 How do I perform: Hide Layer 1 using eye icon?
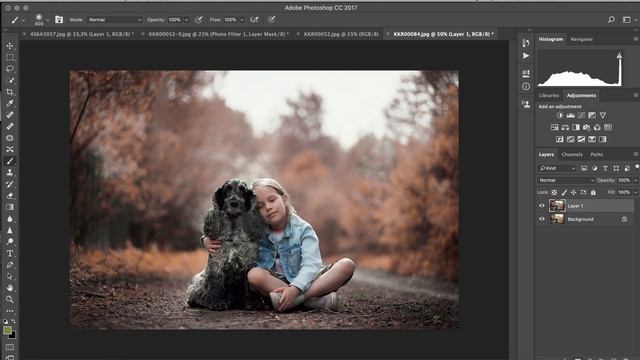point(542,206)
